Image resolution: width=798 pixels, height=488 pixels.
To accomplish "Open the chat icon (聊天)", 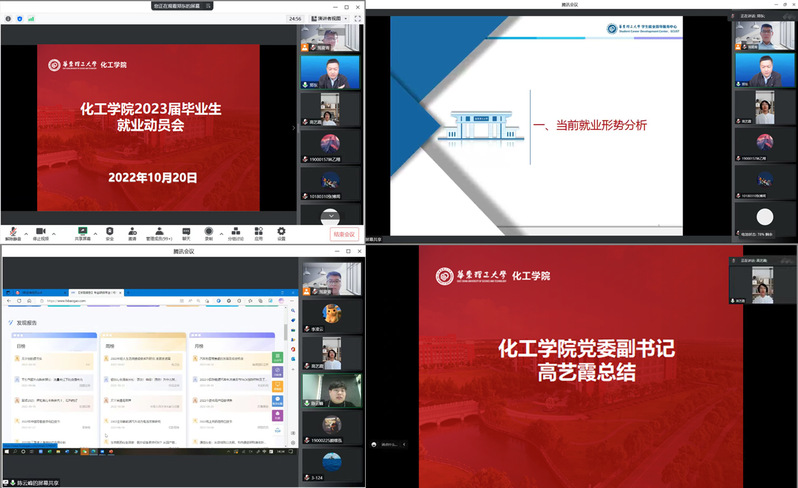I will pos(186,231).
